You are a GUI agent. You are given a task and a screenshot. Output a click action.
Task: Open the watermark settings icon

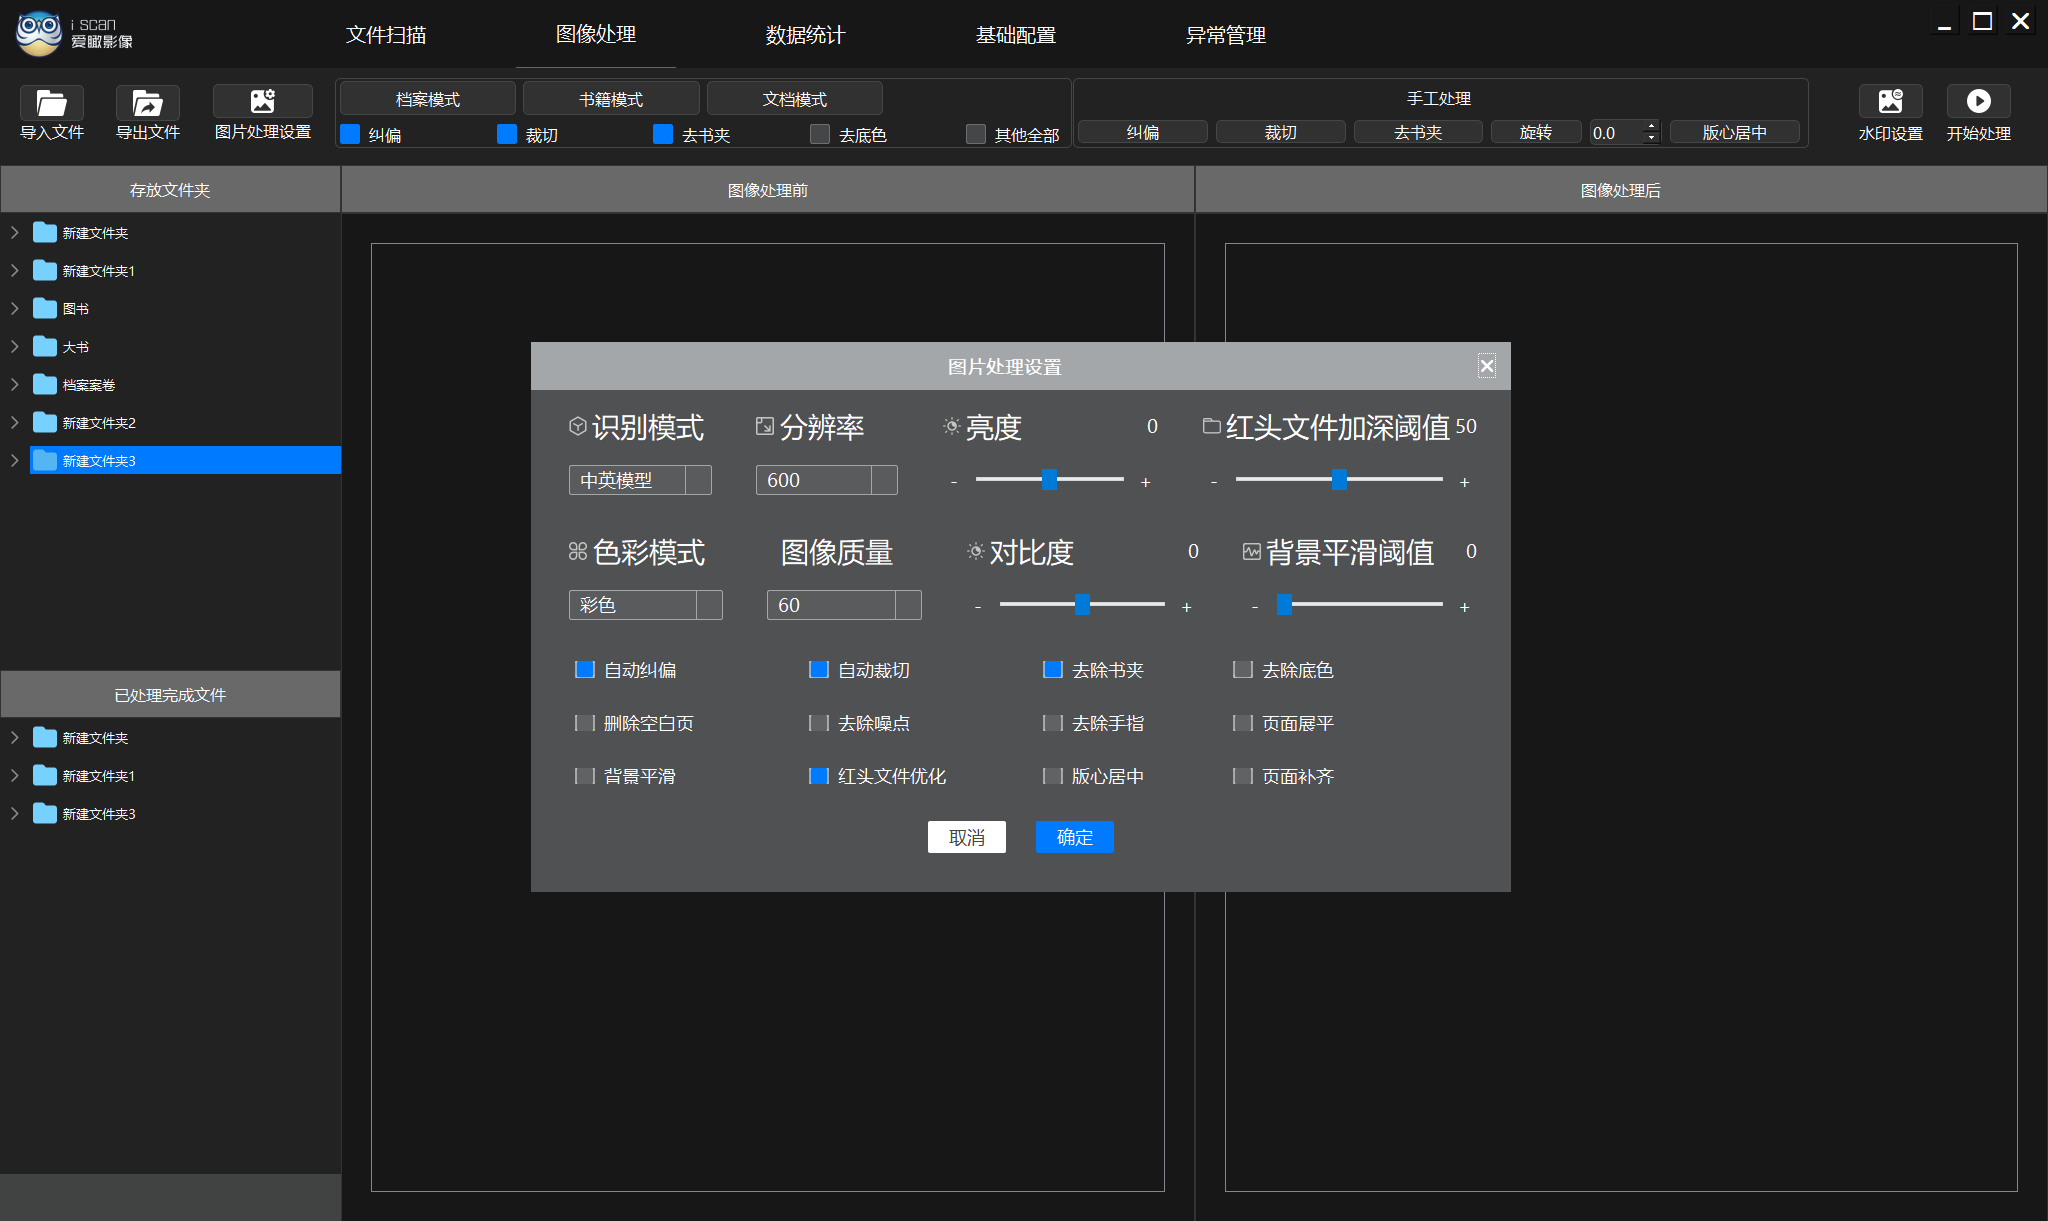(x=1890, y=101)
